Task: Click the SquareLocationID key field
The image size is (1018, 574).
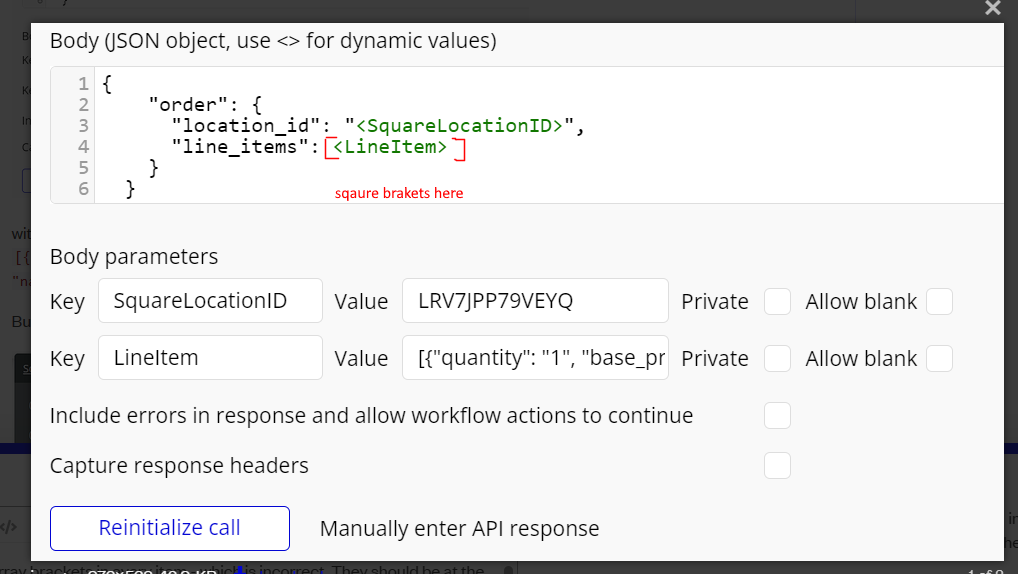Action: [210, 301]
